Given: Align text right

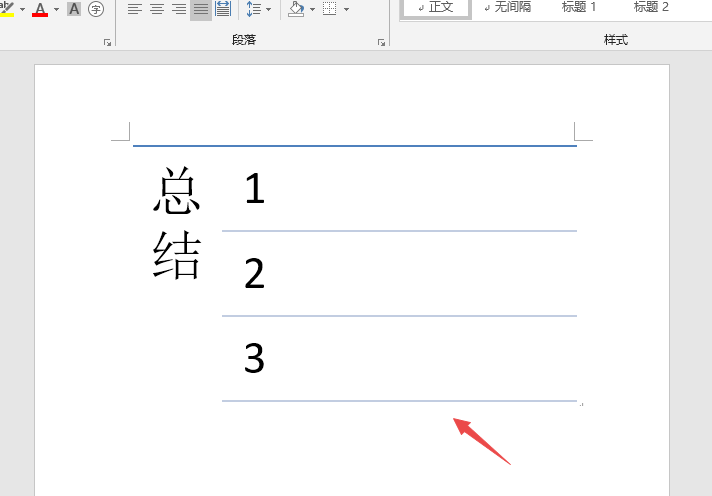Looking at the screenshot, I should [179, 9].
